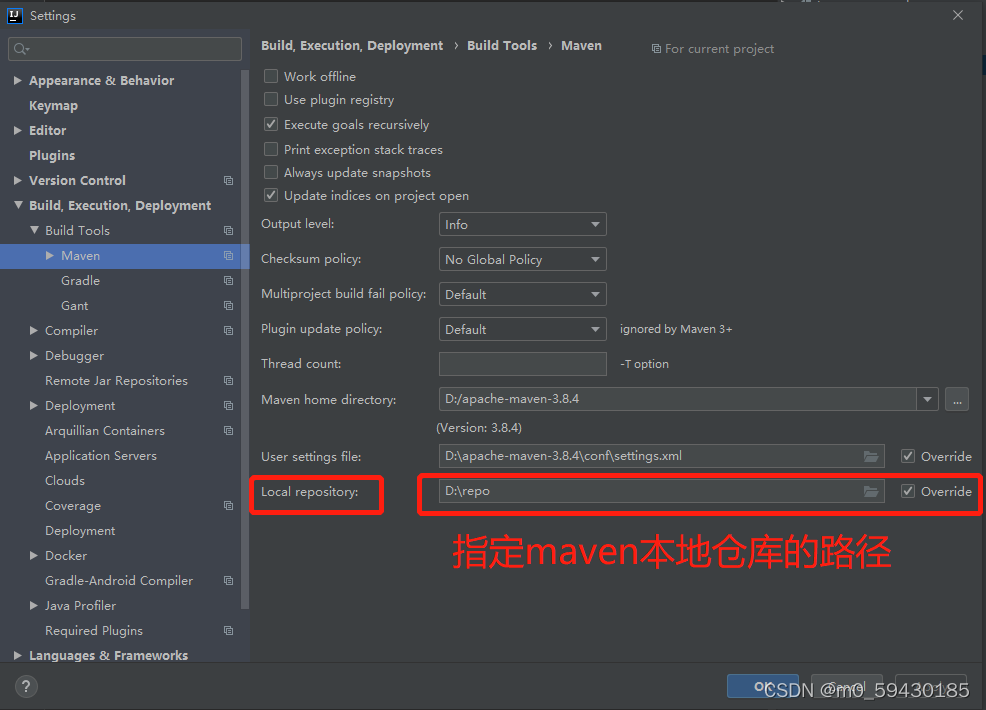Screen dimensions: 986x710
Task: Select Clouds settings page
Action: pyautogui.click(x=65, y=480)
